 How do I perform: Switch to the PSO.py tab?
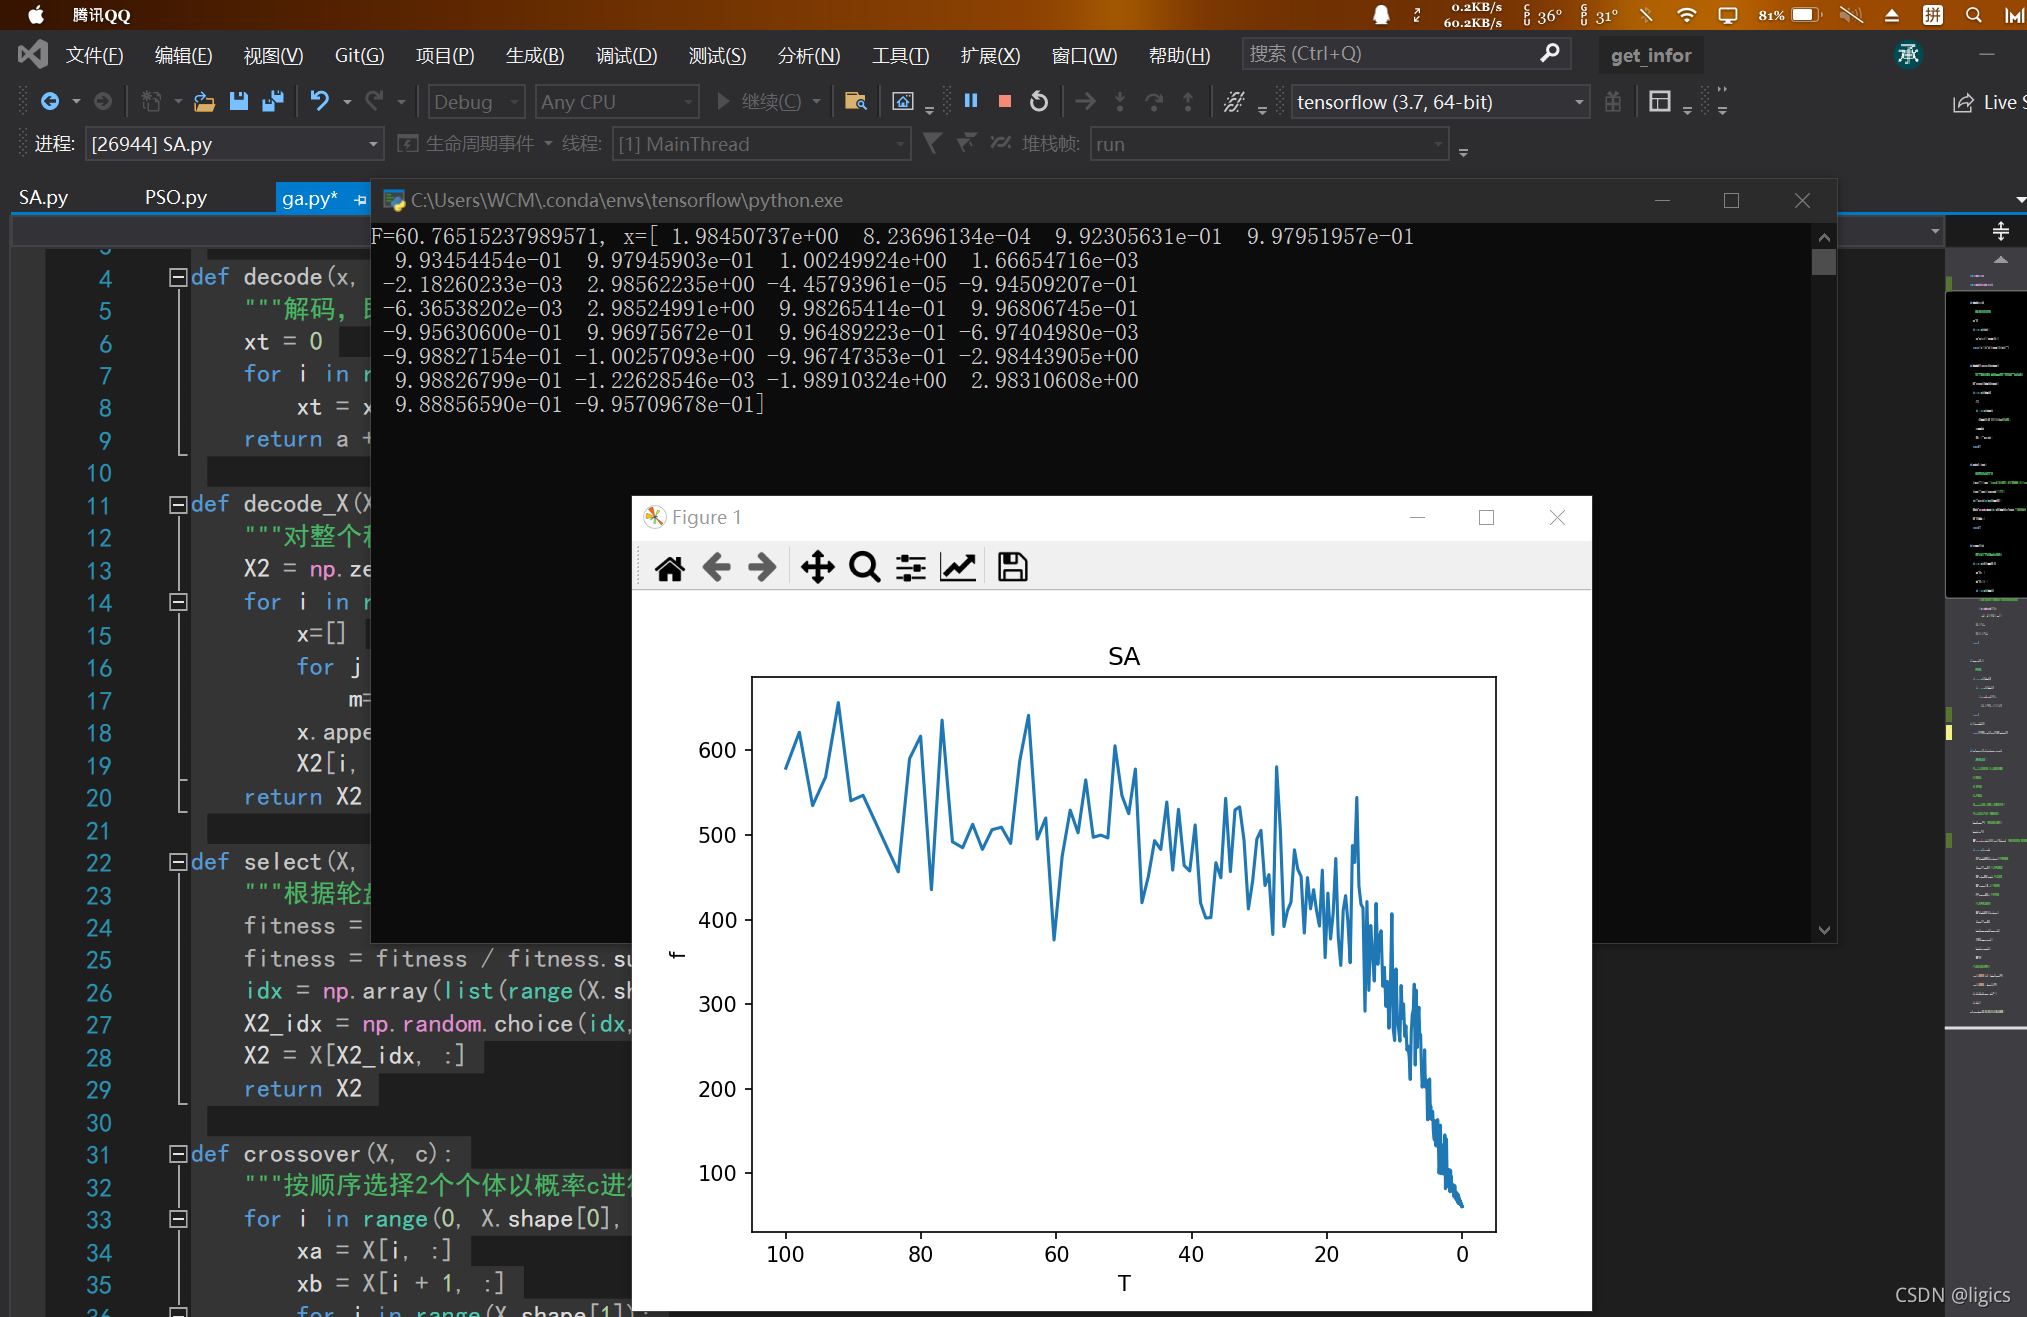pyautogui.click(x=176, y=197)
